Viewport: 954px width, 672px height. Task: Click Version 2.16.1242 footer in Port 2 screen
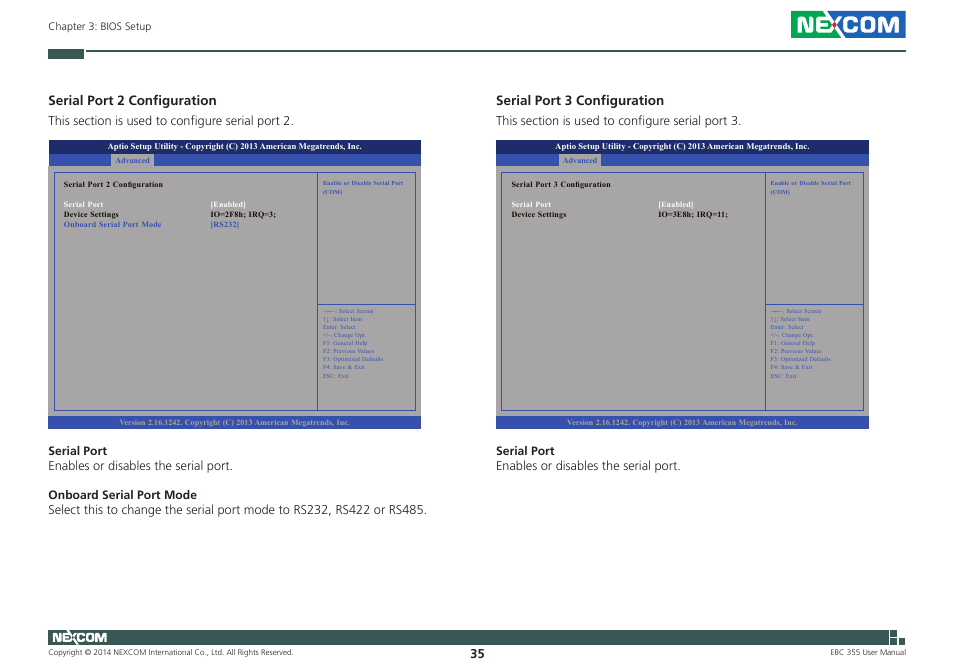tap(234, 422)
